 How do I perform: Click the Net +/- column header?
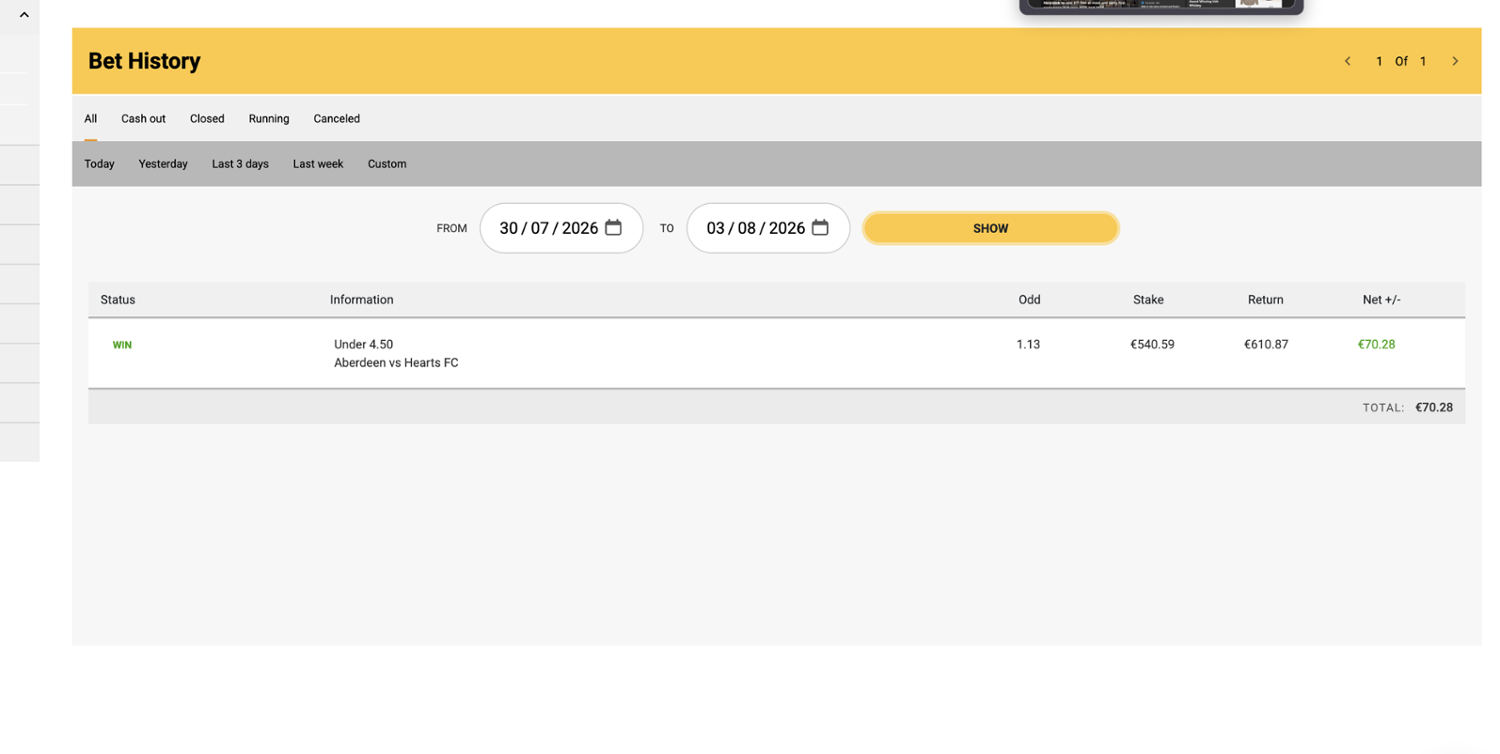(1381, 300)
